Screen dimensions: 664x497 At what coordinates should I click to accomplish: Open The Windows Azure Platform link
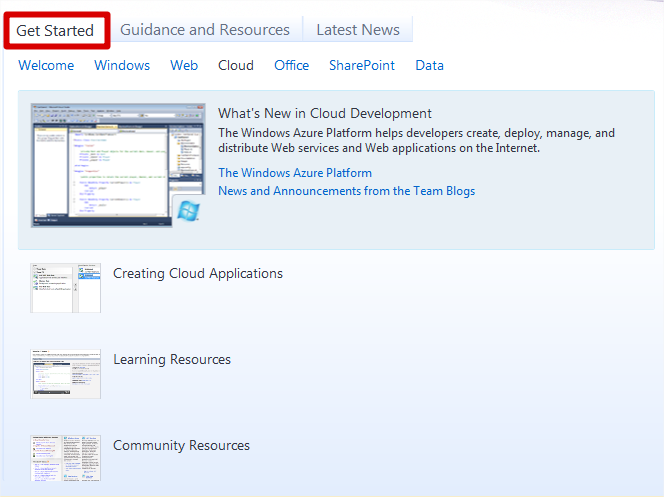click(x=295, y=173)
